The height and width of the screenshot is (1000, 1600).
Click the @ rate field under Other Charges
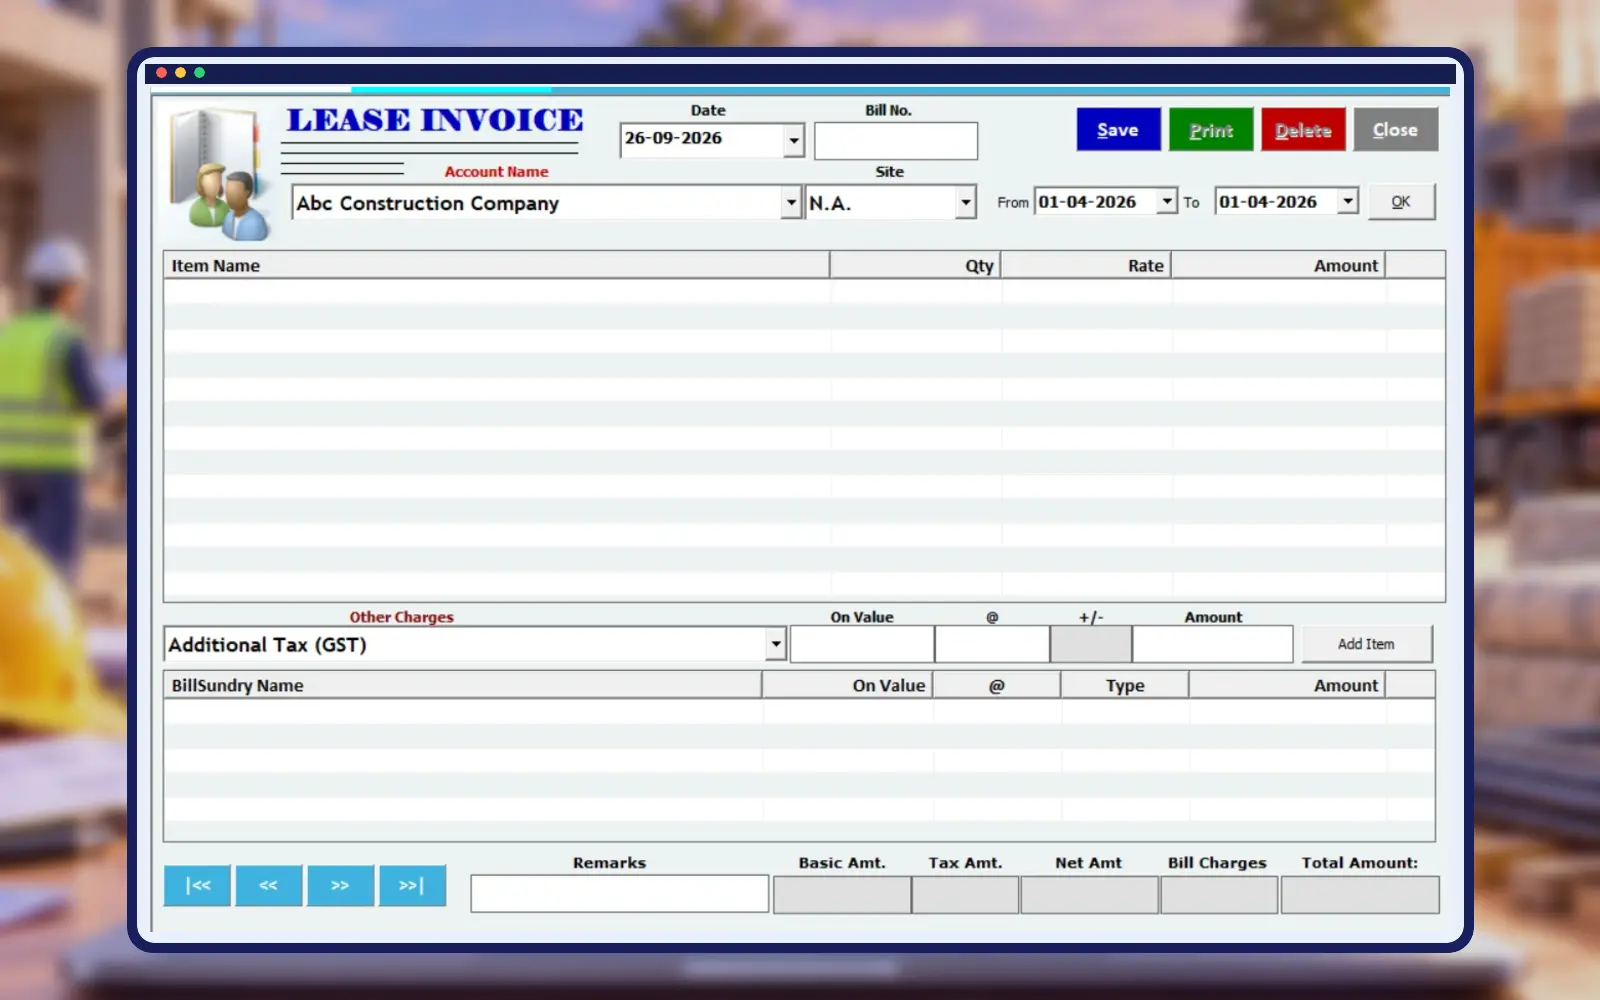pos(992,645)
